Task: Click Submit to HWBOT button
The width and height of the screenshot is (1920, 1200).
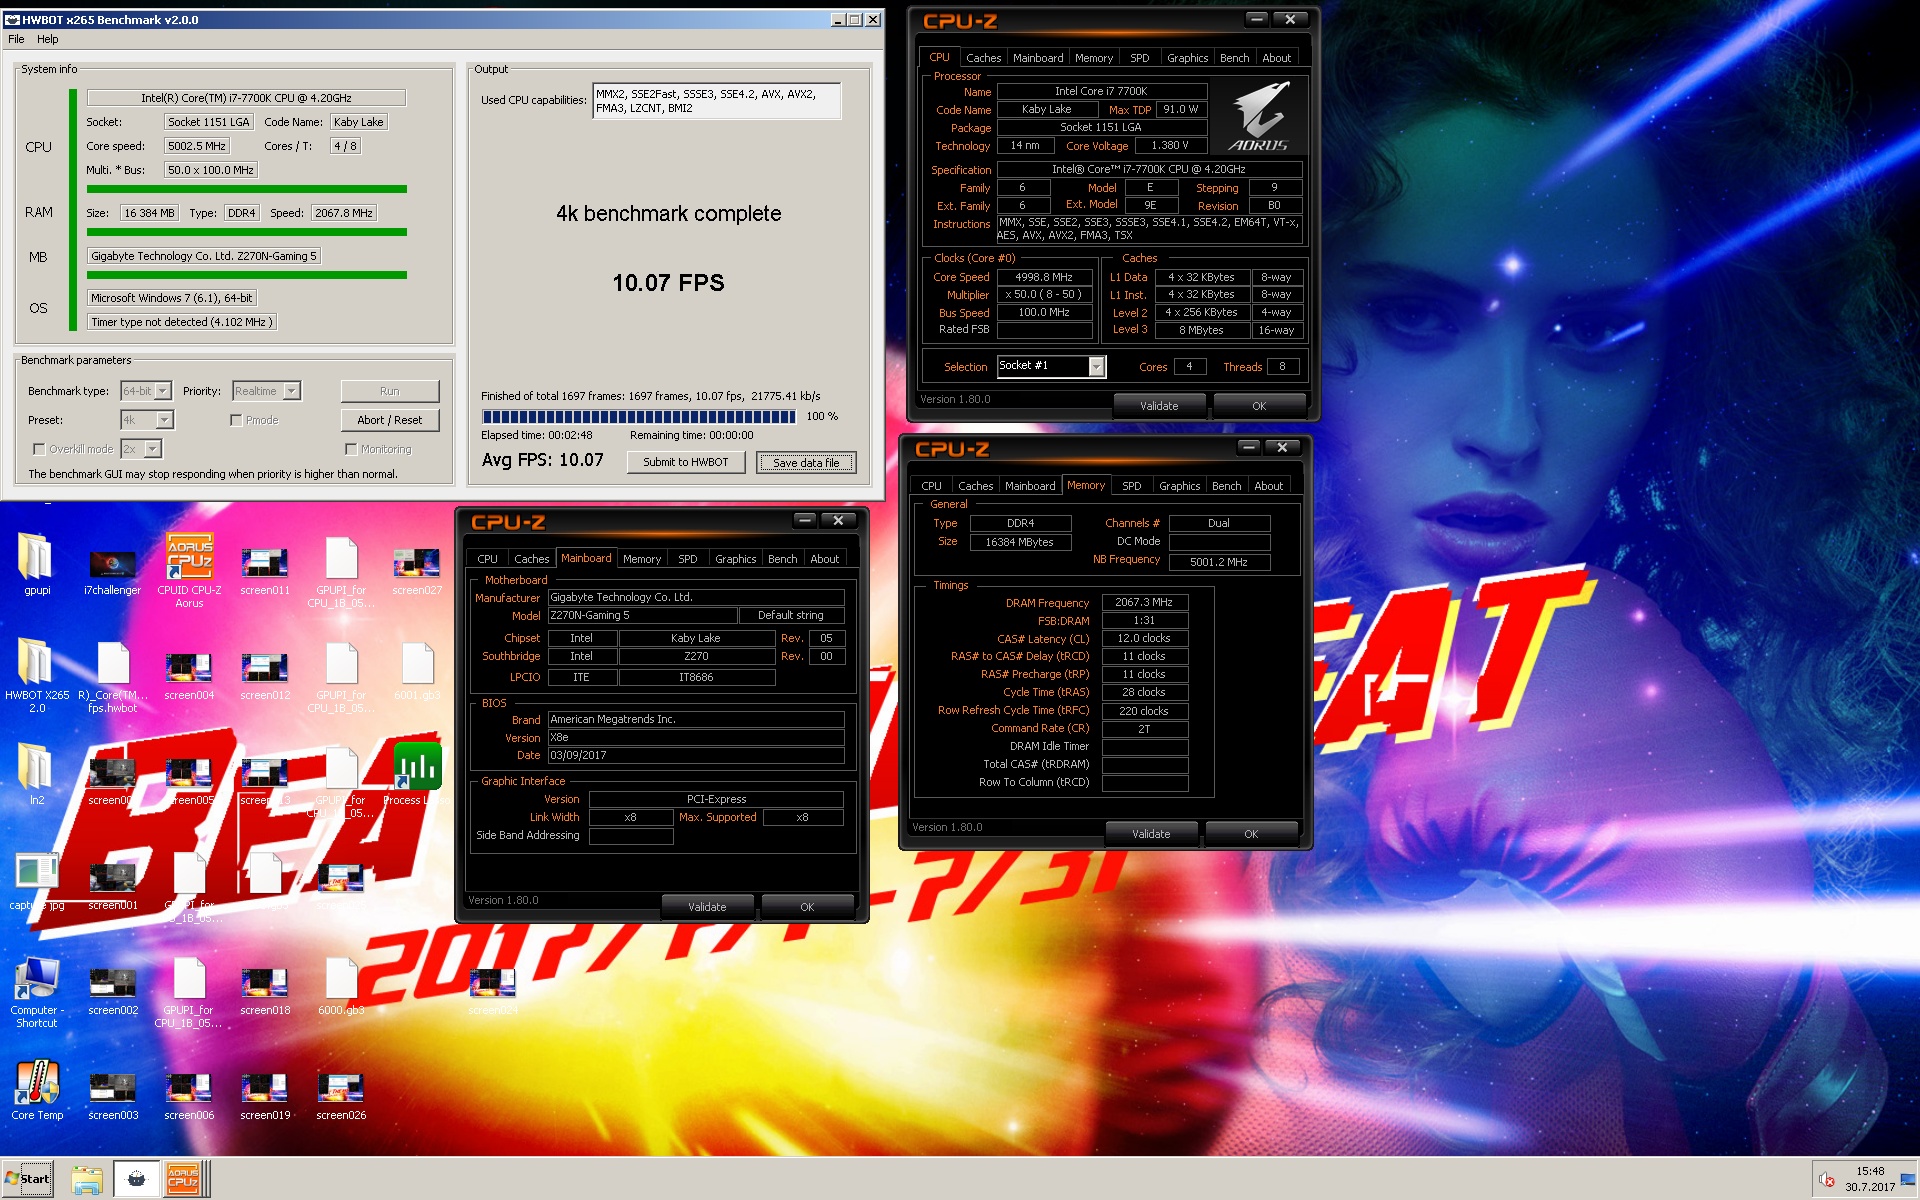Action: pyautogui.click(x=685, y=462)
